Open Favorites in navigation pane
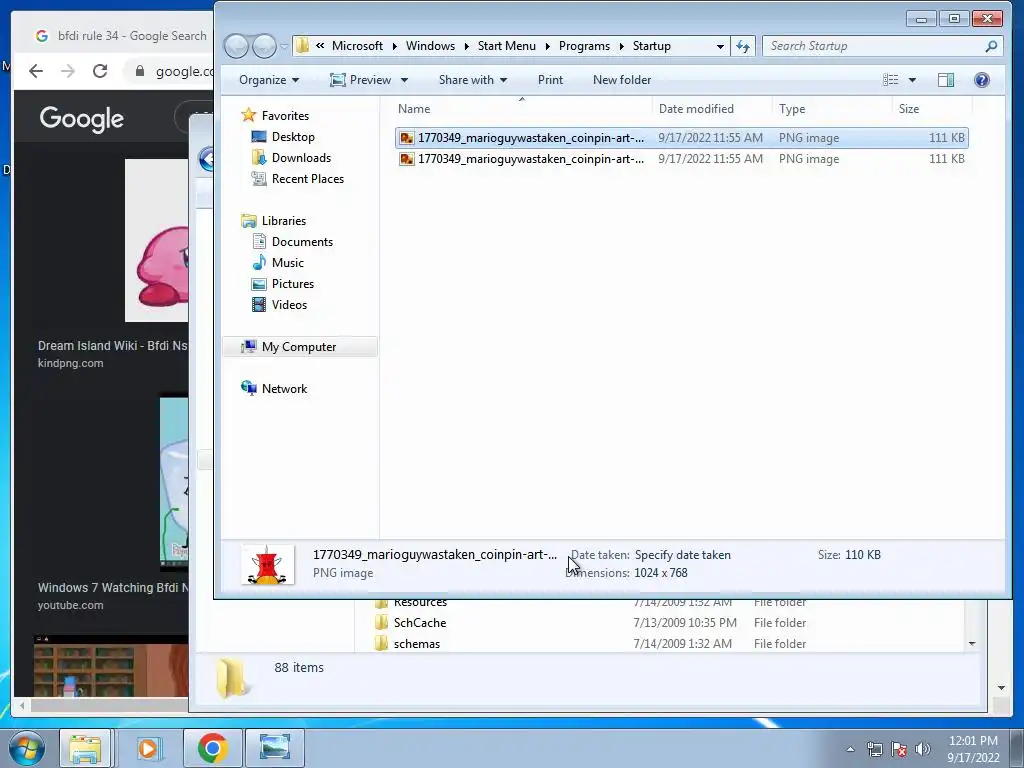 point(285,116)
